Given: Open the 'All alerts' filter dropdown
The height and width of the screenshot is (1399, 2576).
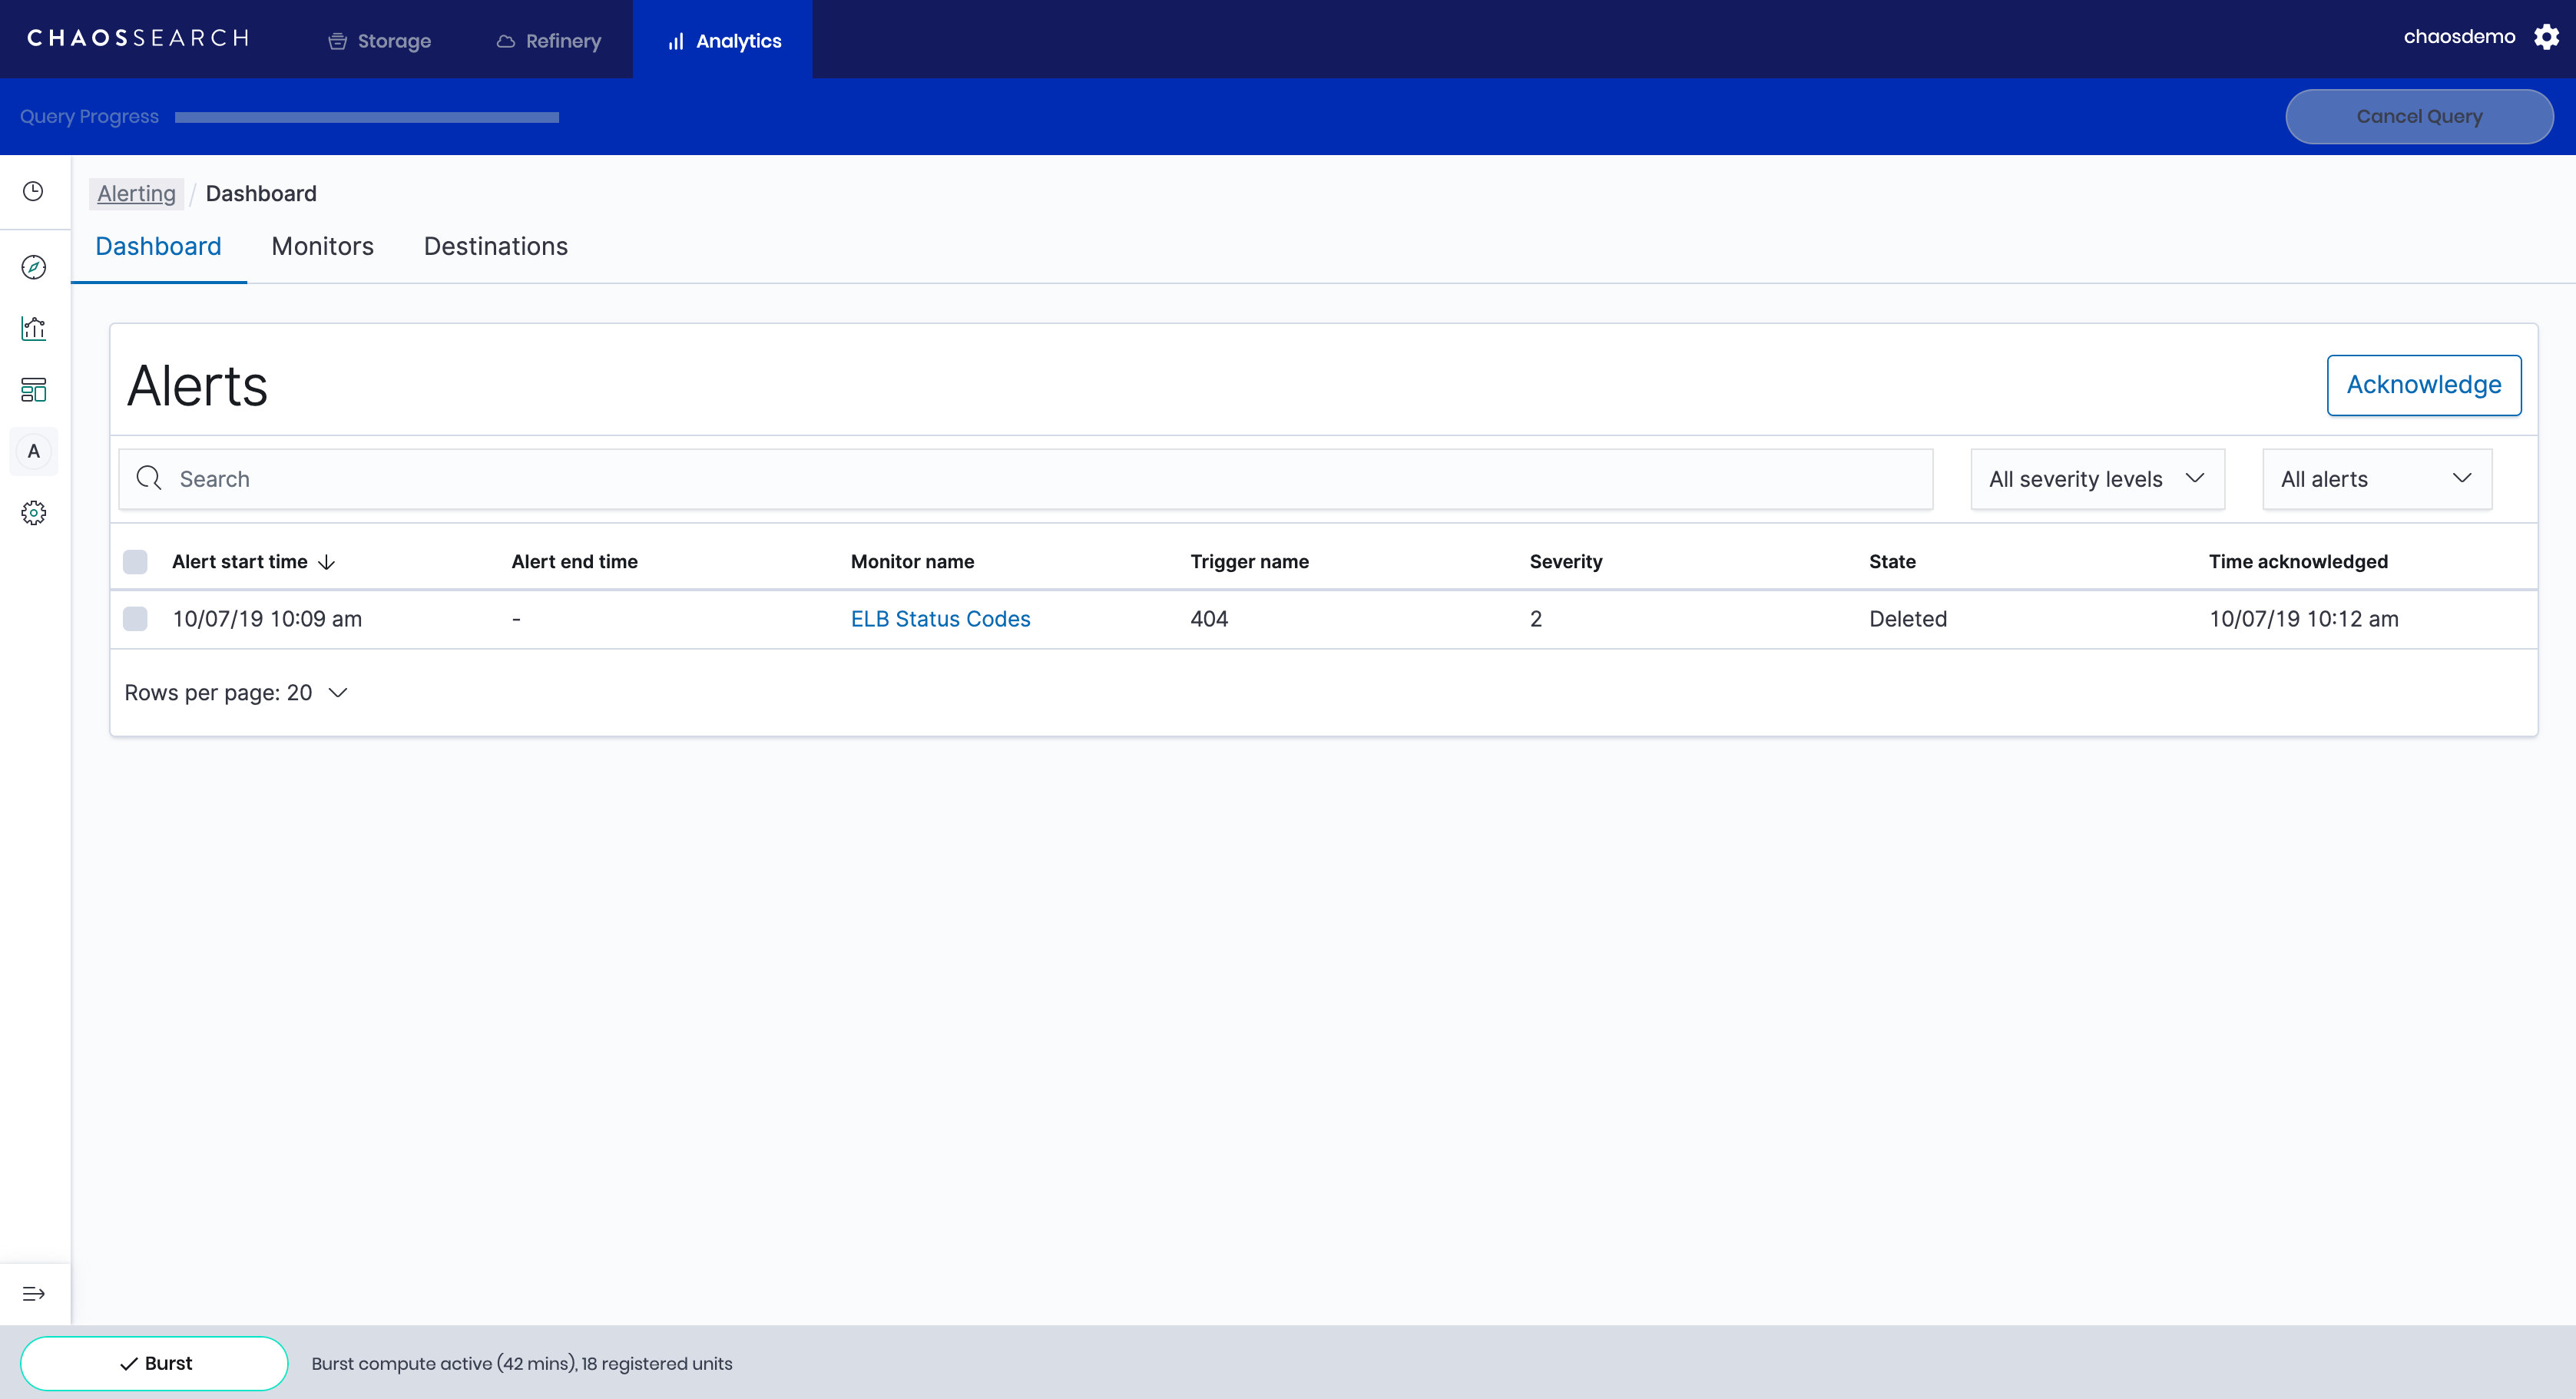Looking at the screenshot, I should tap(2376, 478).
